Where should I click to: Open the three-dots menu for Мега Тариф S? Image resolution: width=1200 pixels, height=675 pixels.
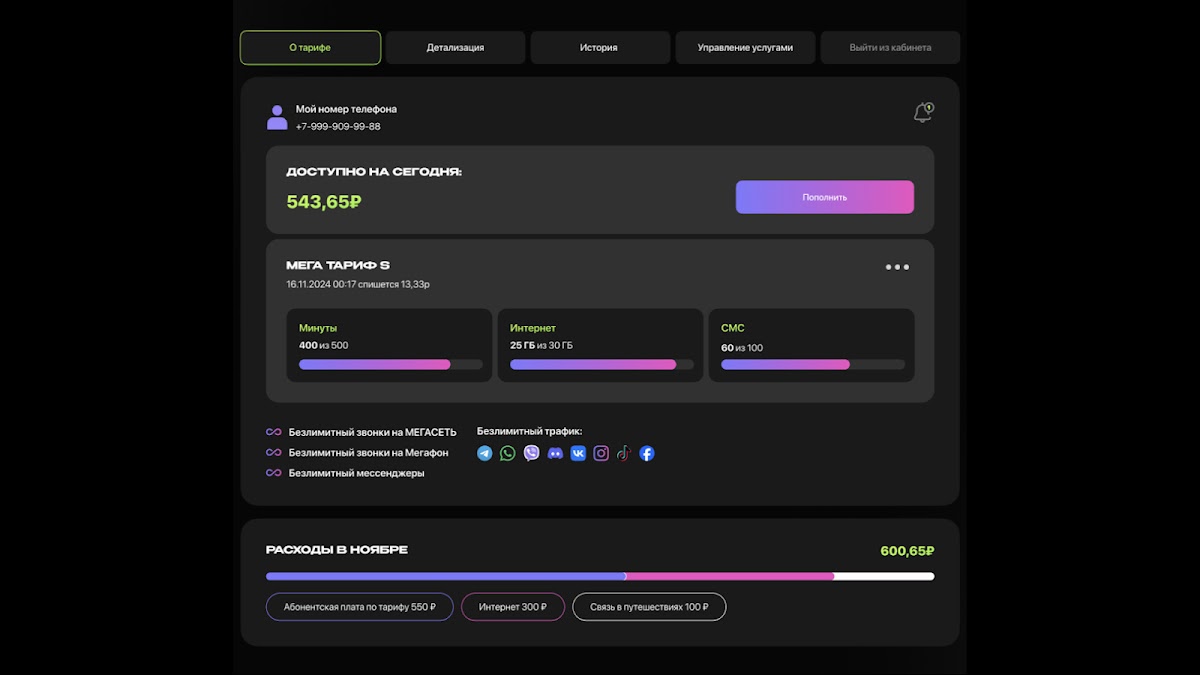[x=897, y=267]
